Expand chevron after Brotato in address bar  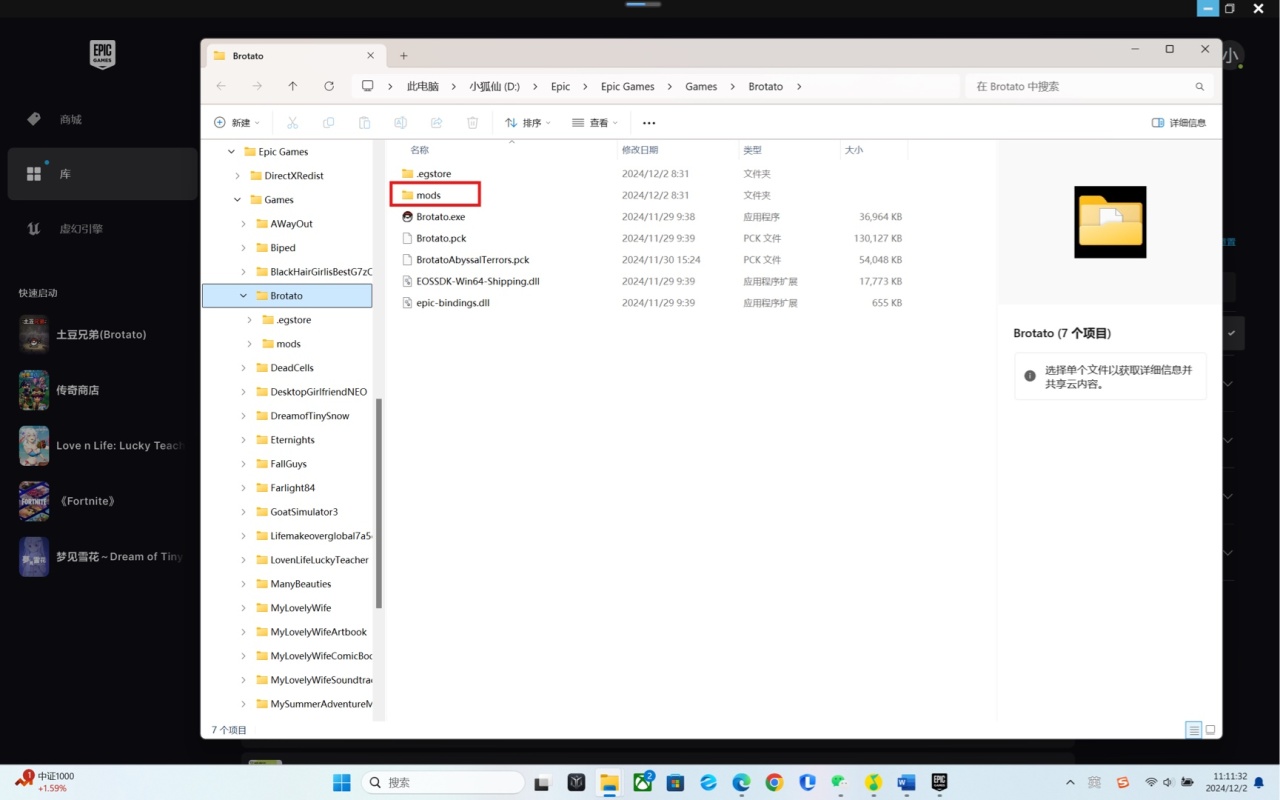[x=799, y=87]
